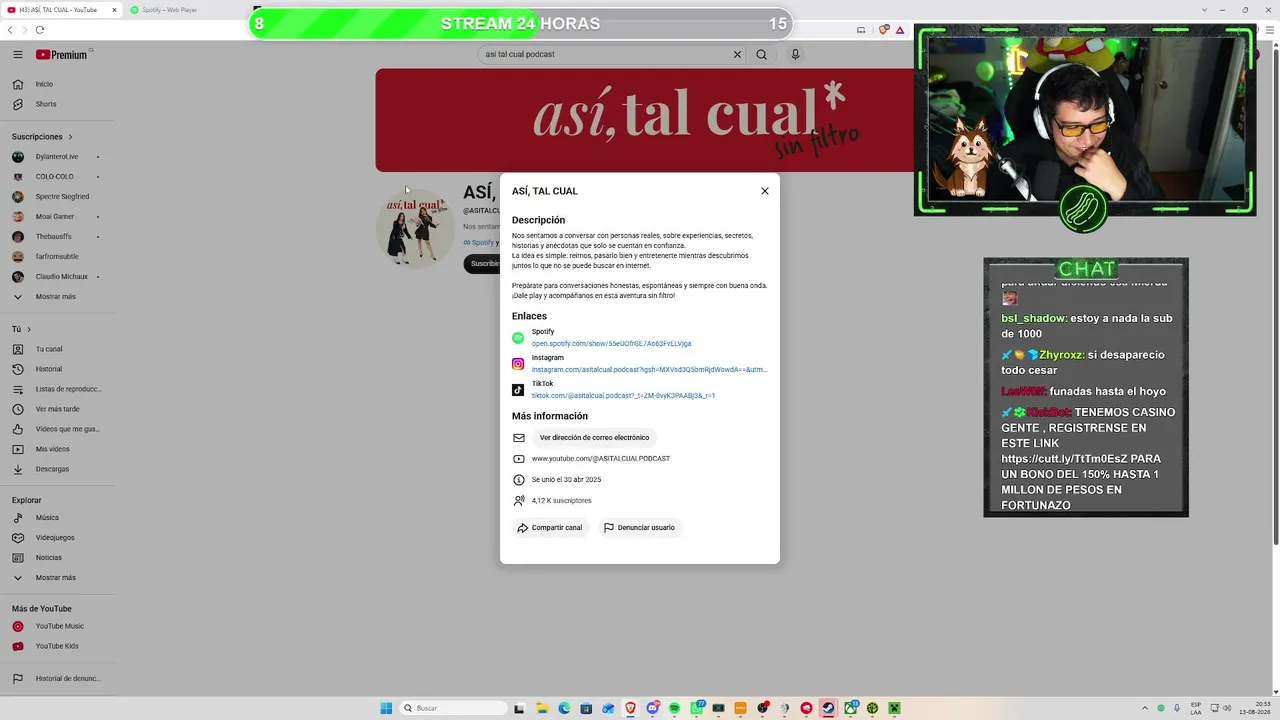Open the clock showing 20:53
The image size is (1280, 720).
(x=1255, y=709)
